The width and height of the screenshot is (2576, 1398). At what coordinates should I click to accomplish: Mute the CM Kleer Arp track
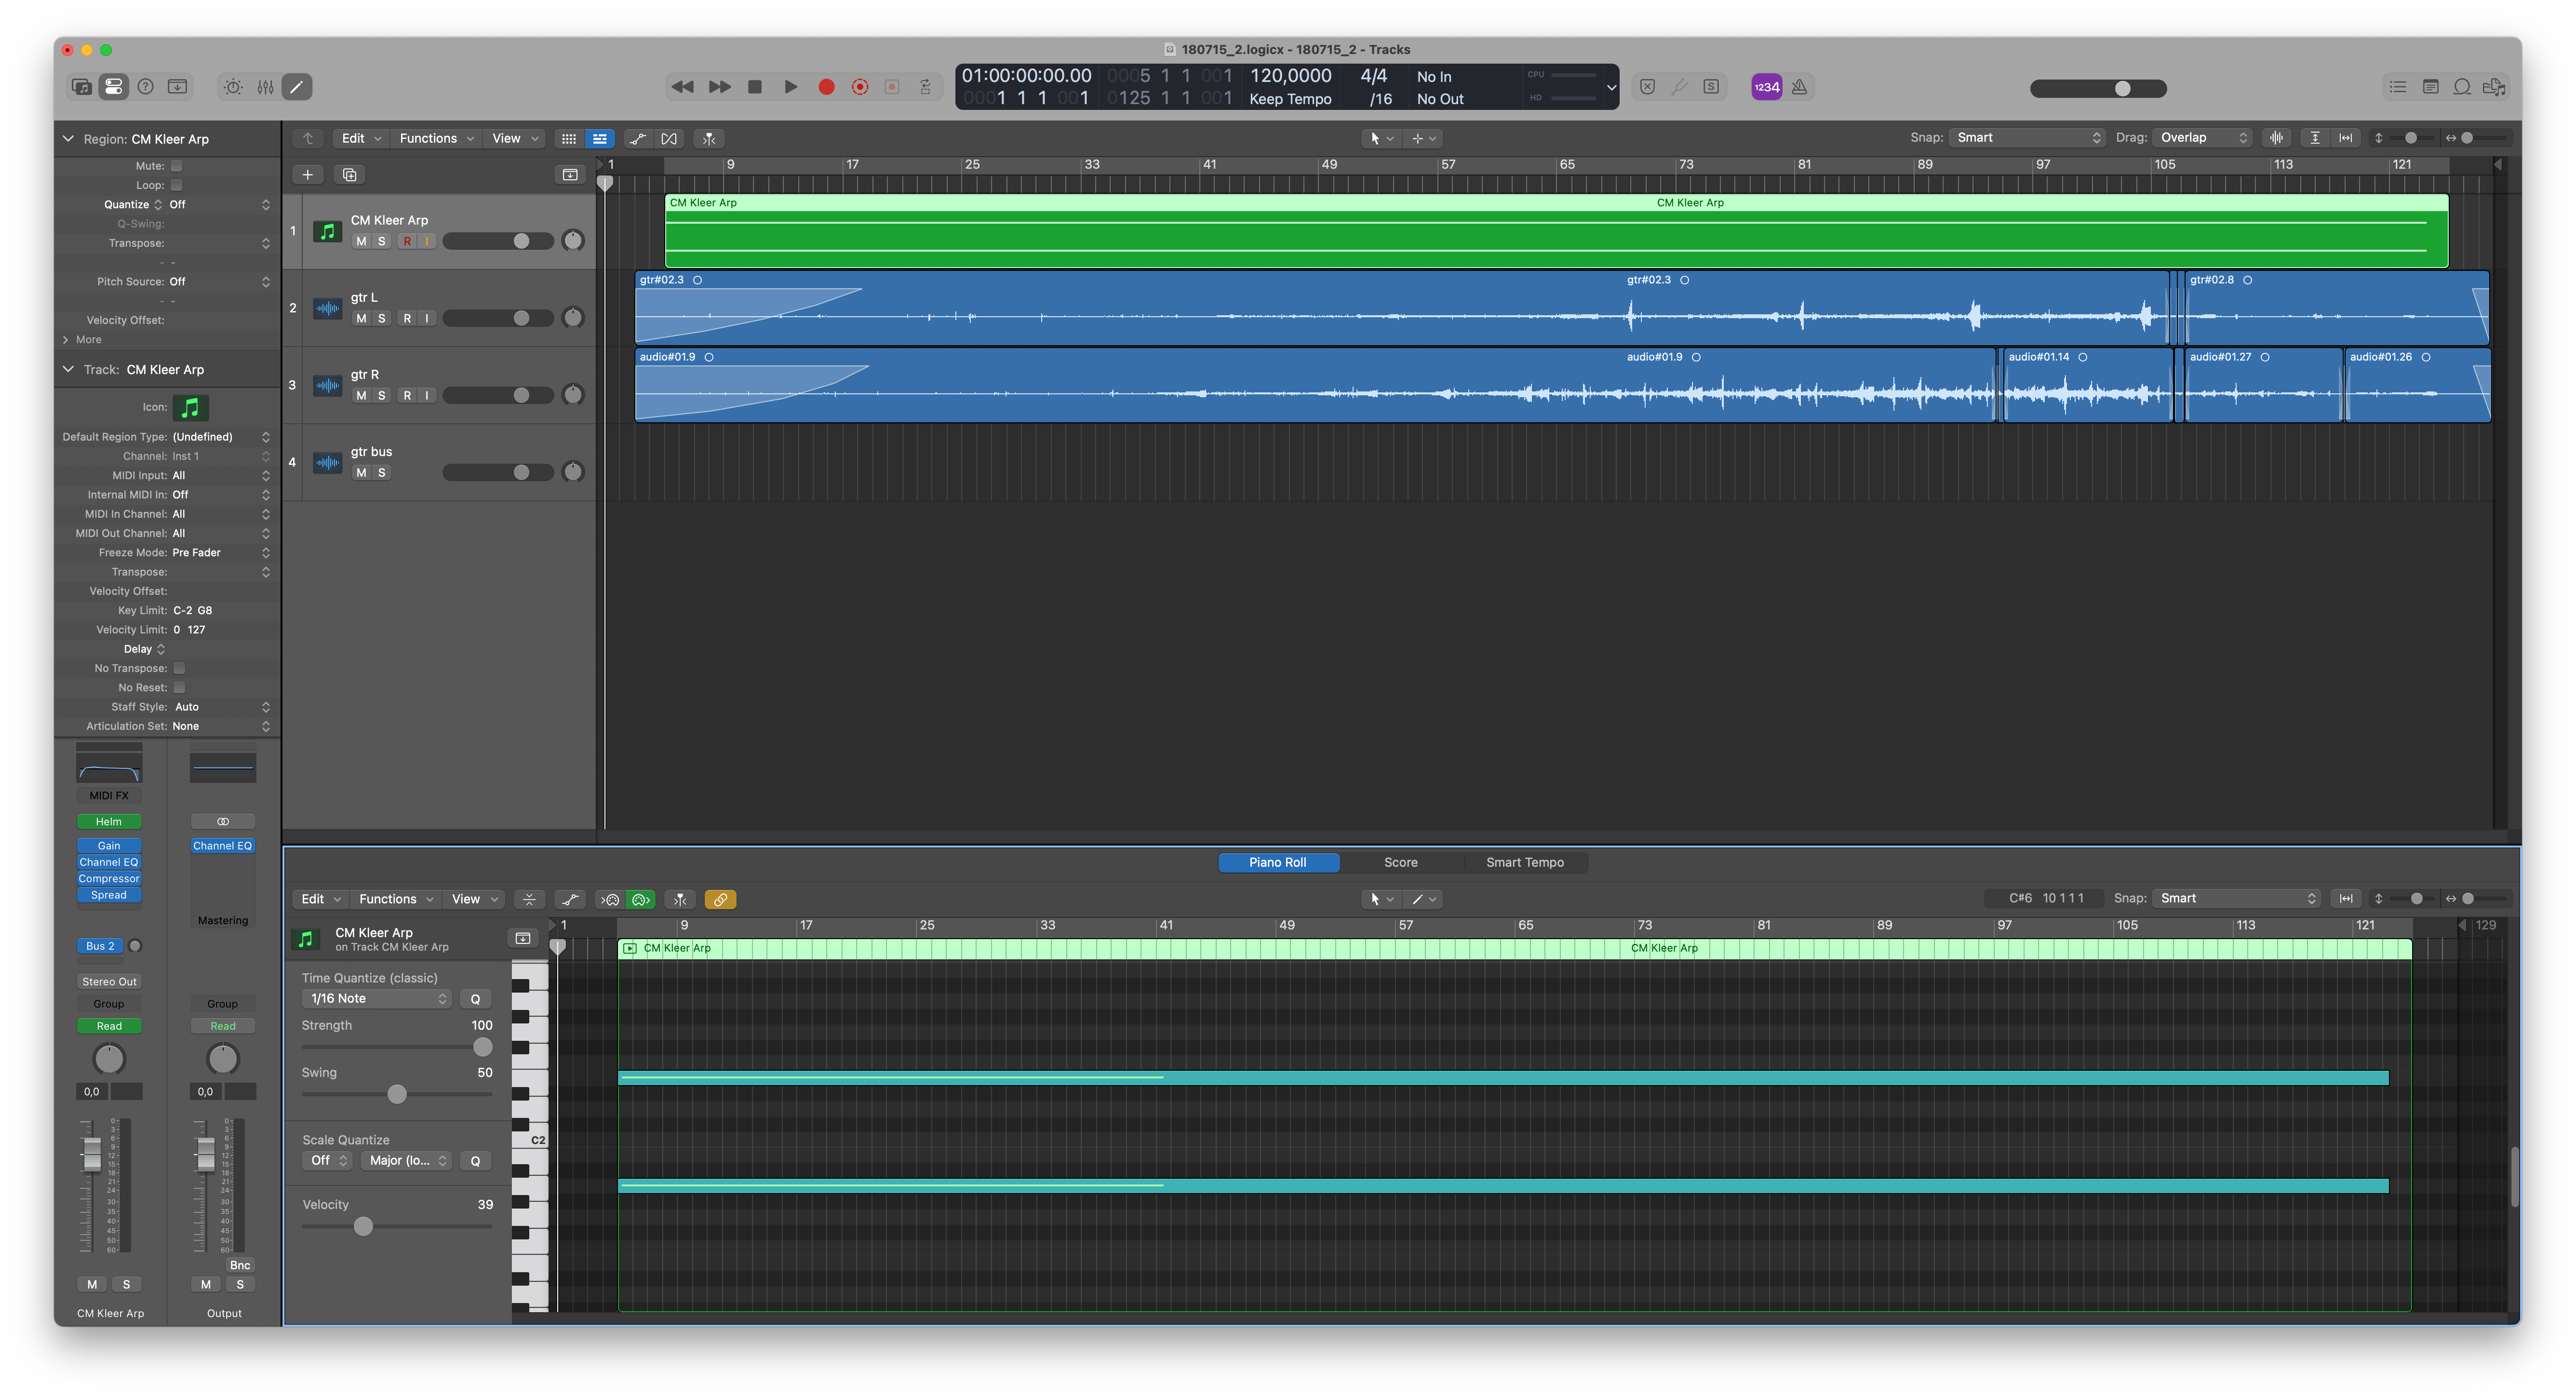click(361, 241)
